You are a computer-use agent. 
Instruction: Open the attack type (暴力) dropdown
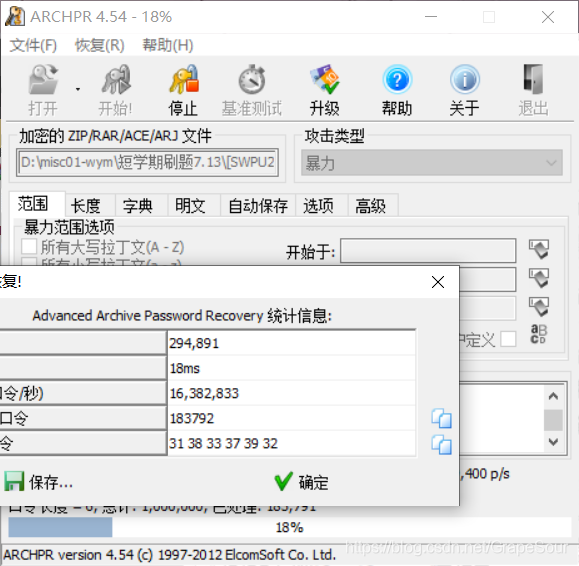tap(432, 162)
